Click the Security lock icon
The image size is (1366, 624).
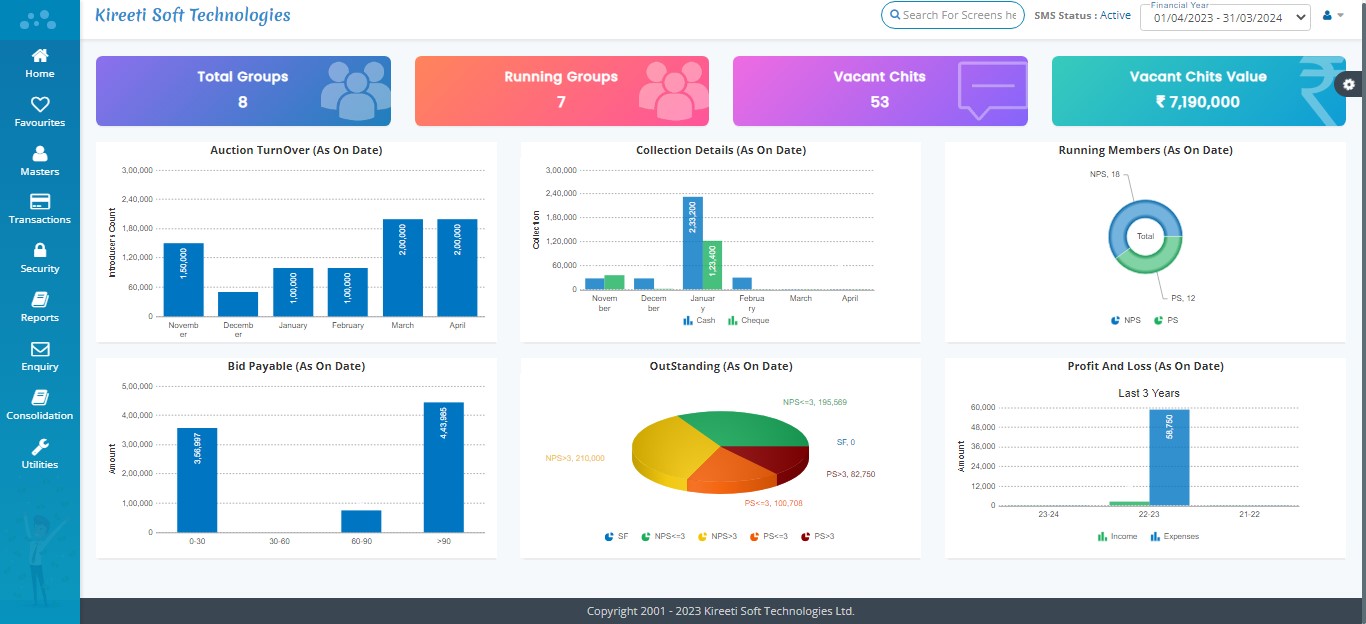click(40, 251)
